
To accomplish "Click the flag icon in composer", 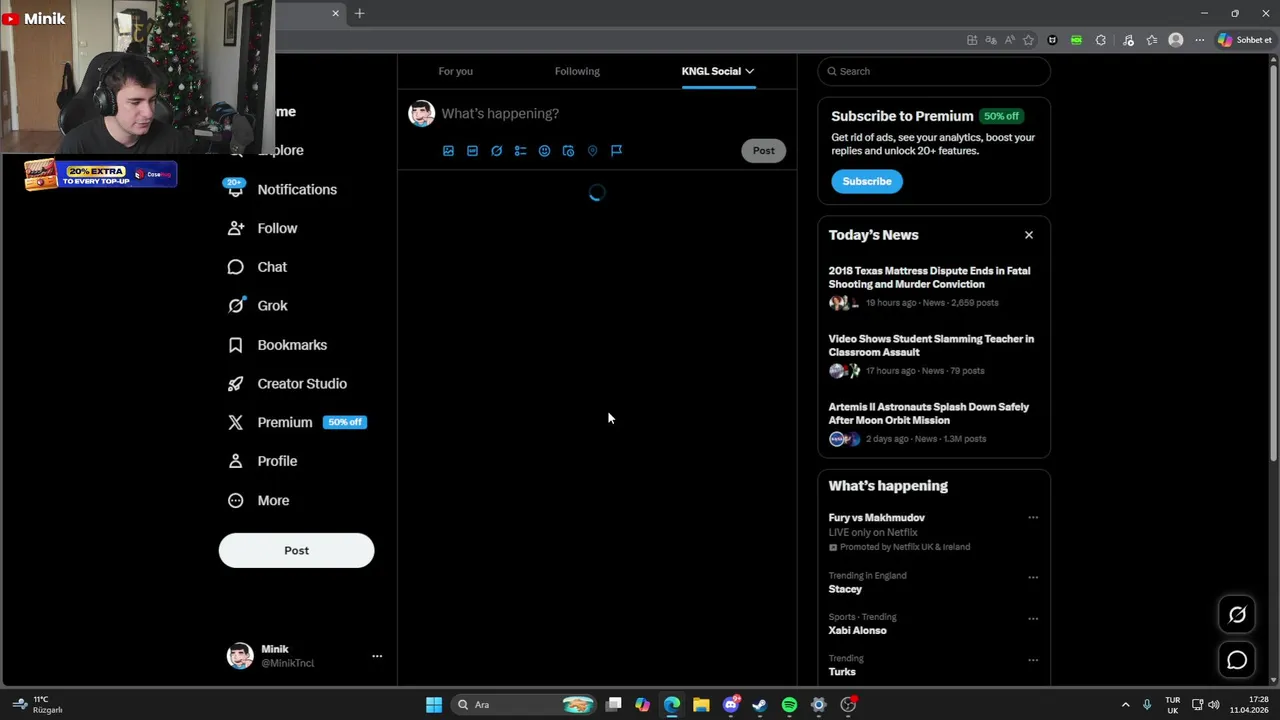I will (x=616, y=151).
